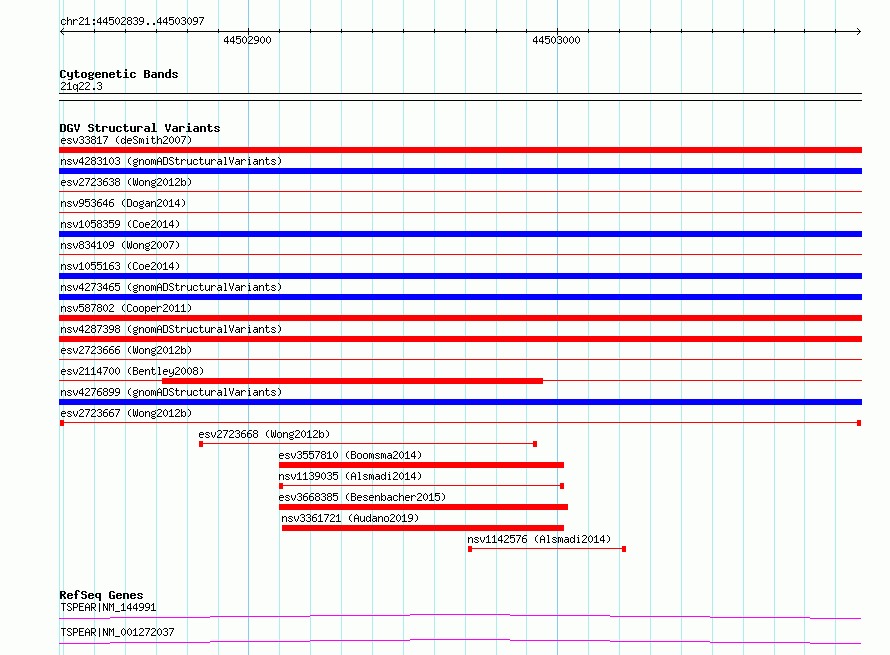Viewport: 890px width, 655px height.
Task: Click the nsv4287398 (gnomADStructuralVariants) label
Action: click(x=171, y=329)
